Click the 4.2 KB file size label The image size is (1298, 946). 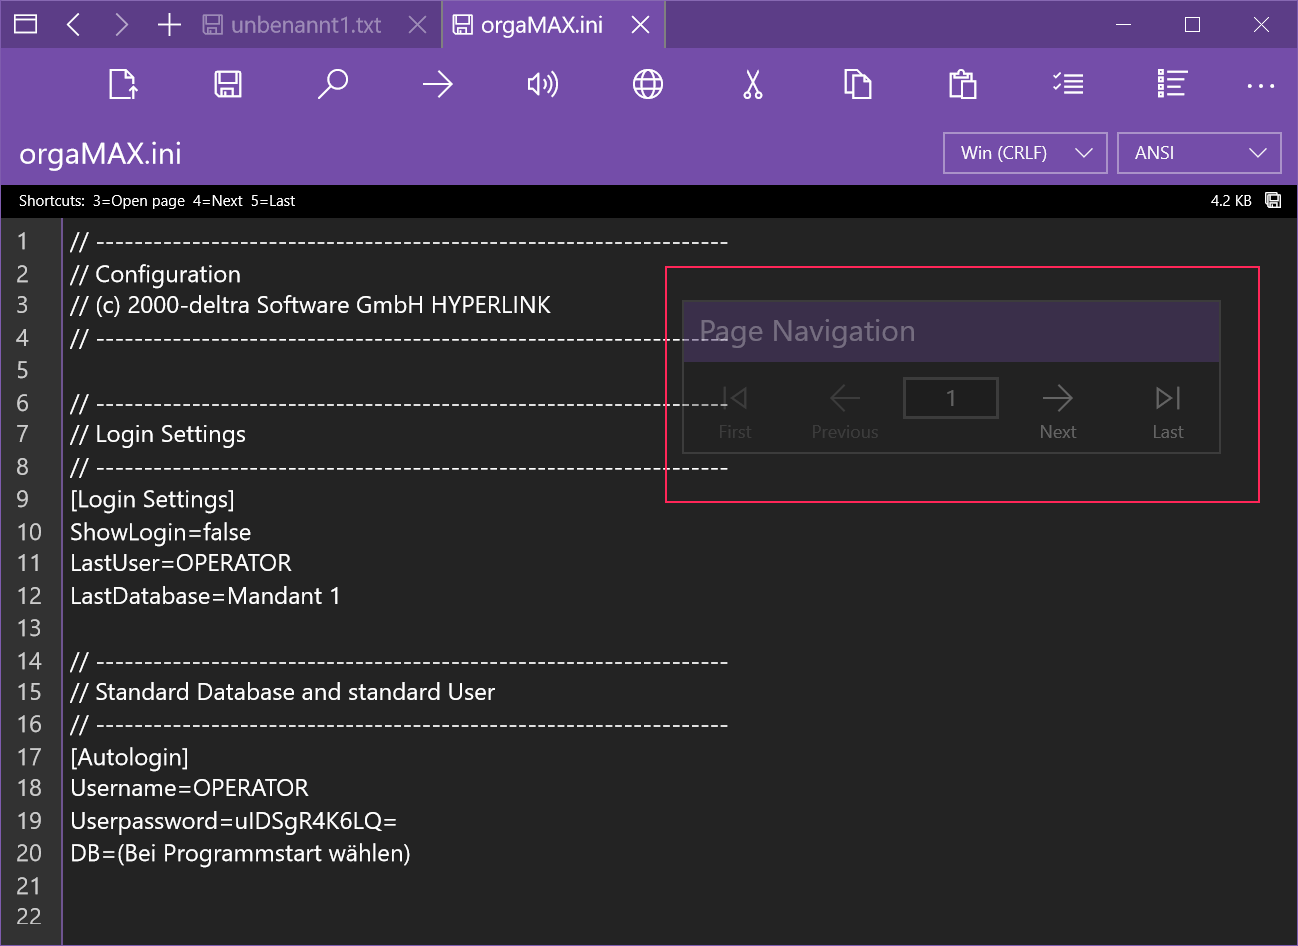pyautogui.click(x=1231, y=201)
